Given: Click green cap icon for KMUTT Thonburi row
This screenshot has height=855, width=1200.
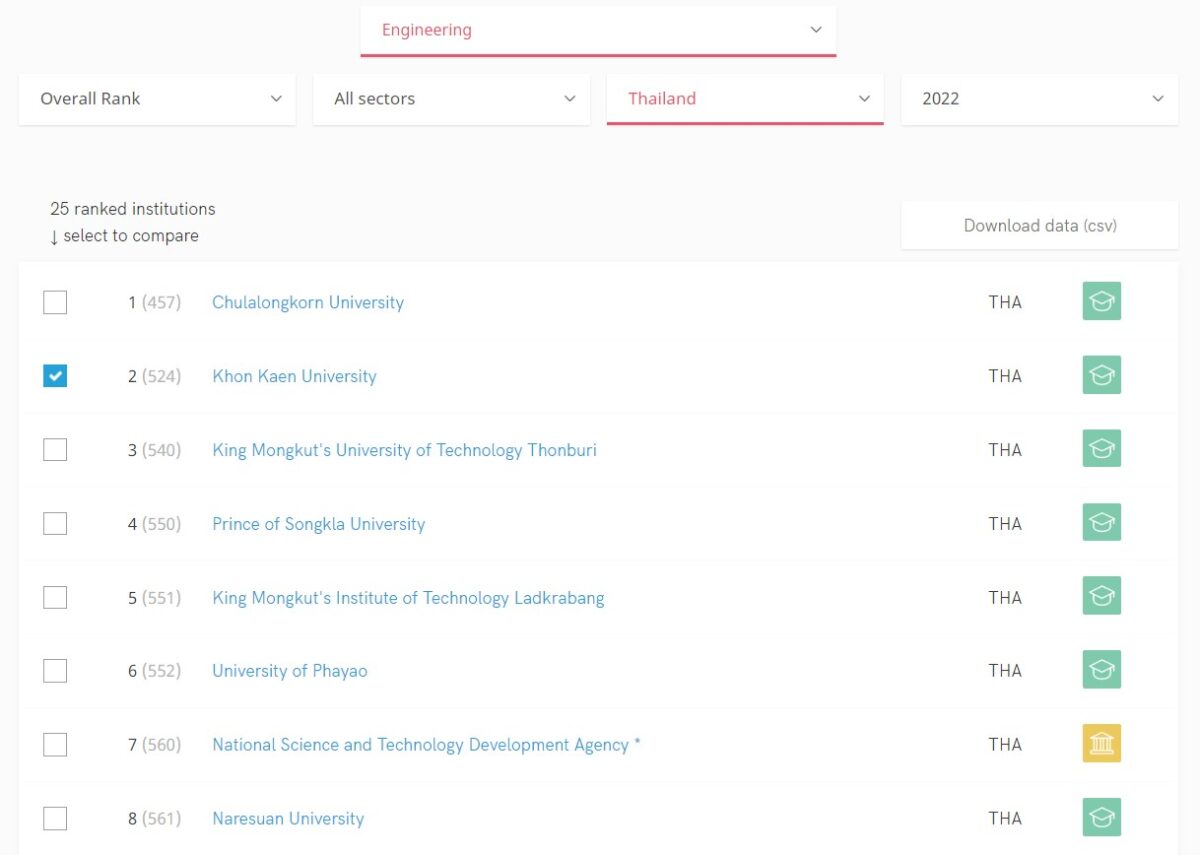Looking at the screenshot, I should 1101,449.
